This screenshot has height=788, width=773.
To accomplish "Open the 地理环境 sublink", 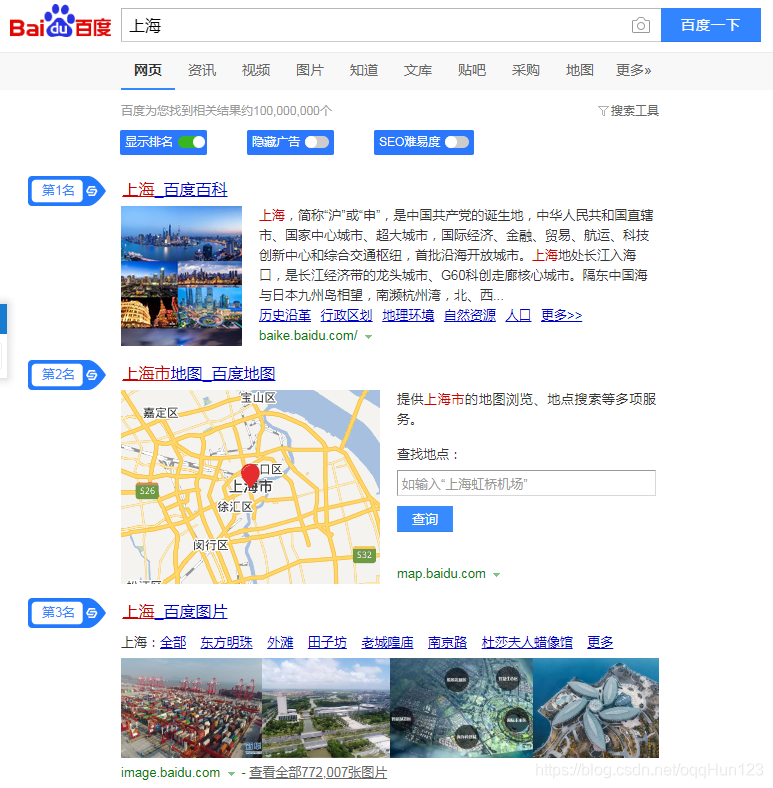I will [x=408, y=316].
